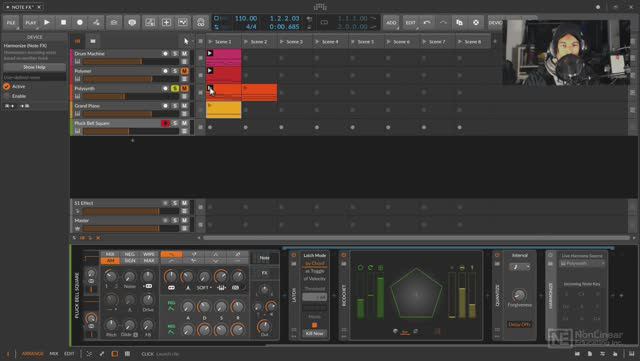640x361 pixels.
Task: Launch the Polymer clip in Scene 1
Action: click(210, 70)
